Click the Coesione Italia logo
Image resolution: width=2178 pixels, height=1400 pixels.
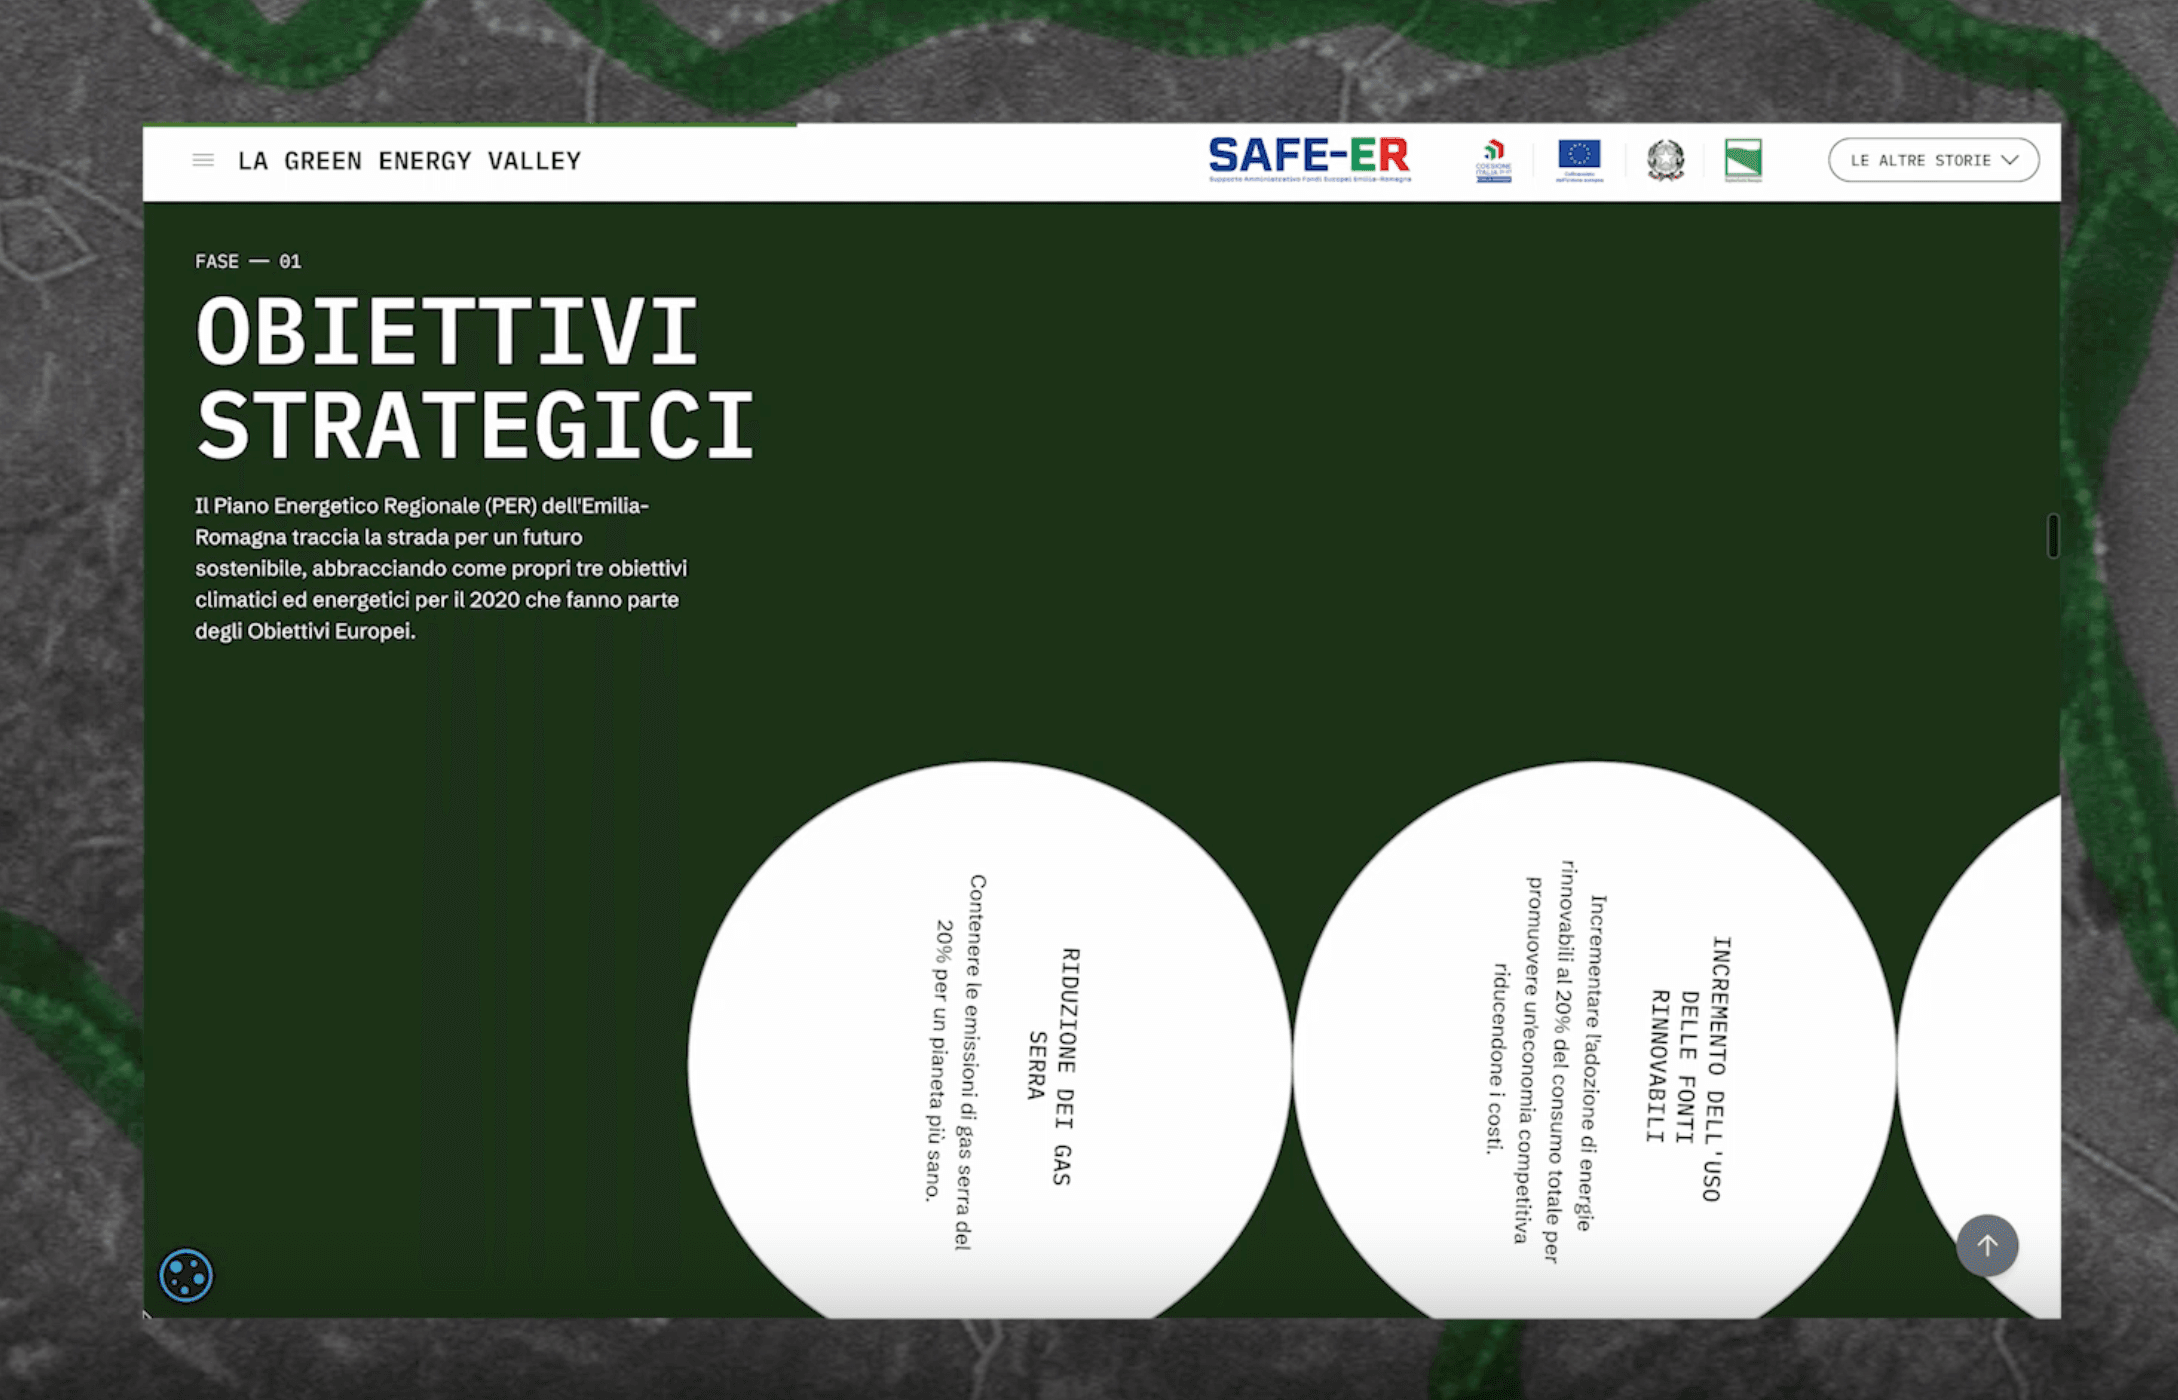(x=1493, y=160)
